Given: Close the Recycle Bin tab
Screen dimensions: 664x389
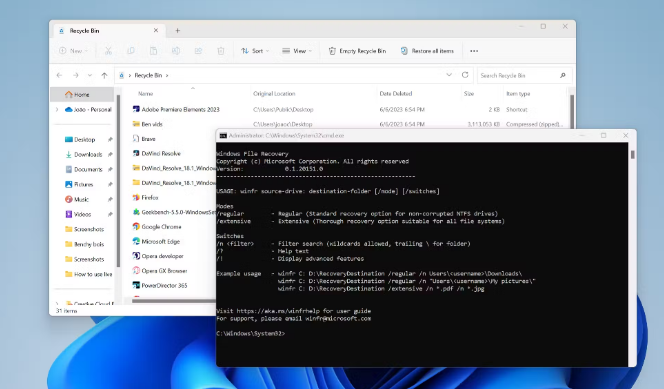Looking at the screenshot, I should coord(156,30).
